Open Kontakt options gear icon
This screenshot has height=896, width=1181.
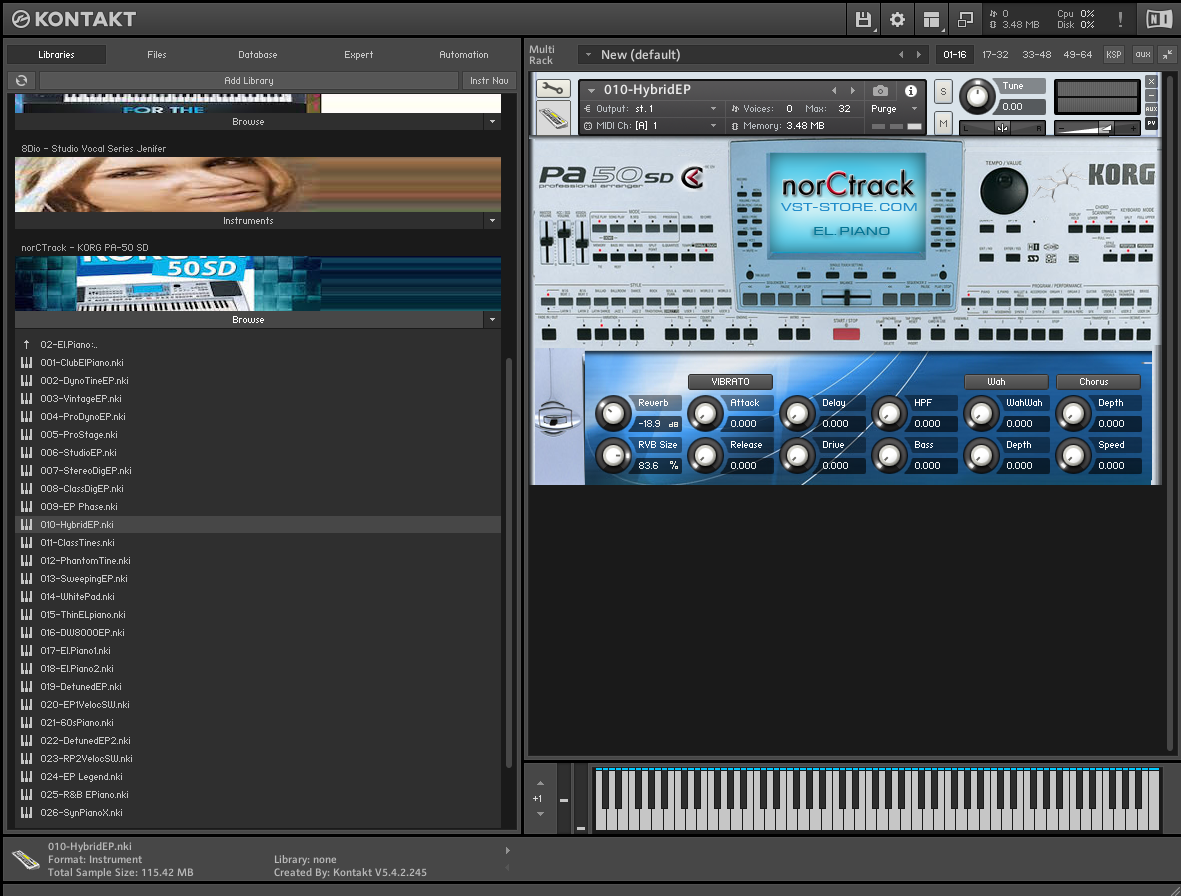click(x=897, y=20)
